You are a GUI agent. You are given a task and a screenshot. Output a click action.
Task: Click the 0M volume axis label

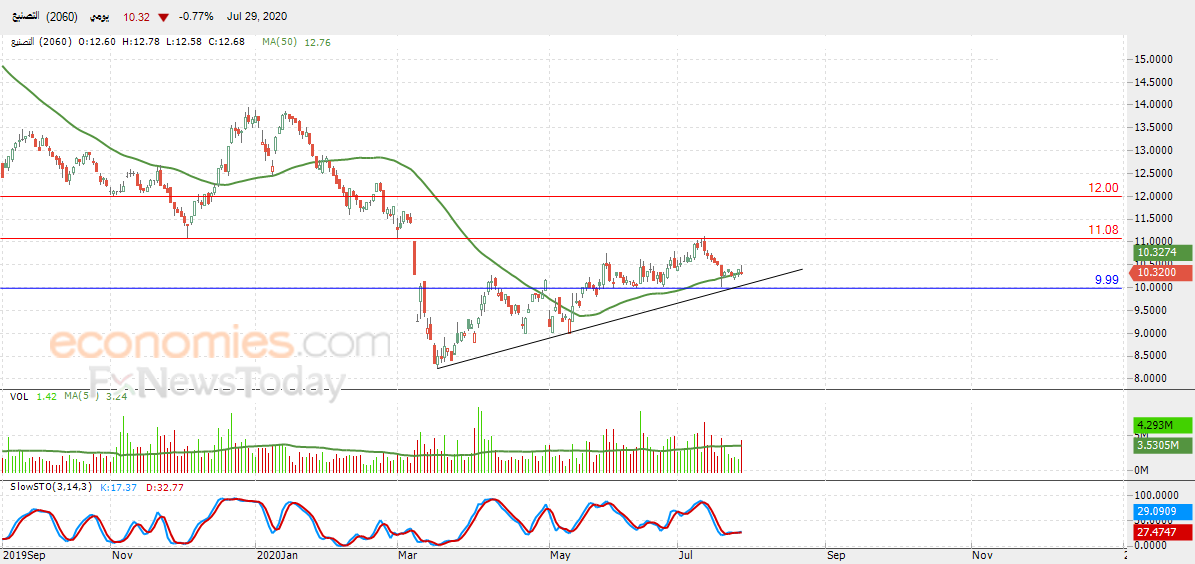[x=1142, y=471]
